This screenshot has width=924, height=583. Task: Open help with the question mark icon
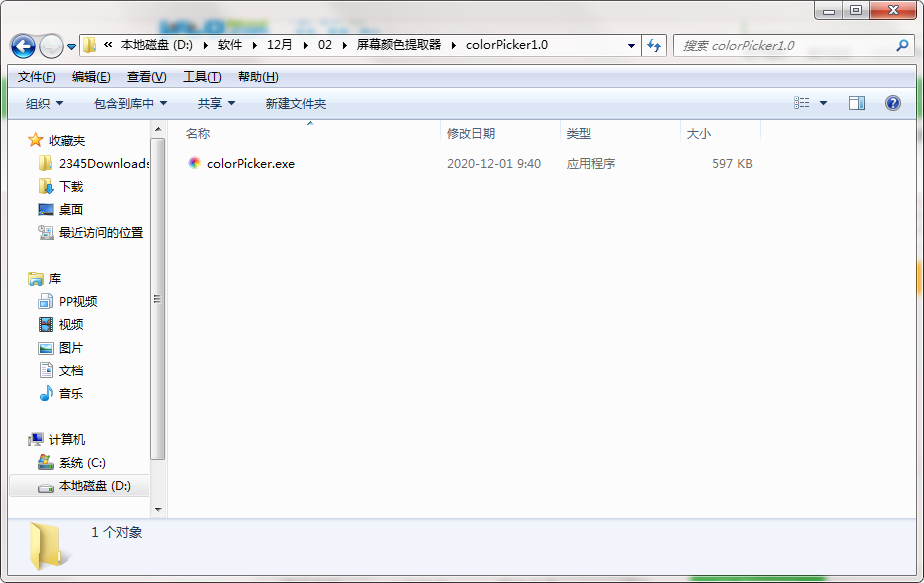pos(893,103)
